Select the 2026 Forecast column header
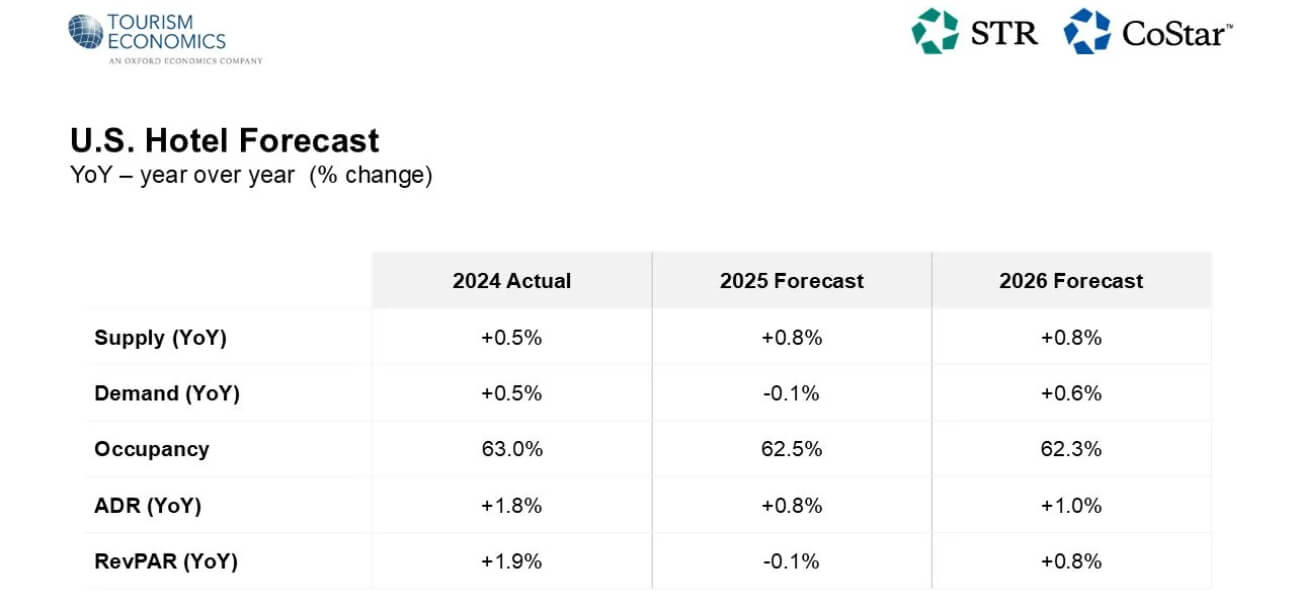This screenshot has width=1296, height=600. click(x=1071, y=281)
